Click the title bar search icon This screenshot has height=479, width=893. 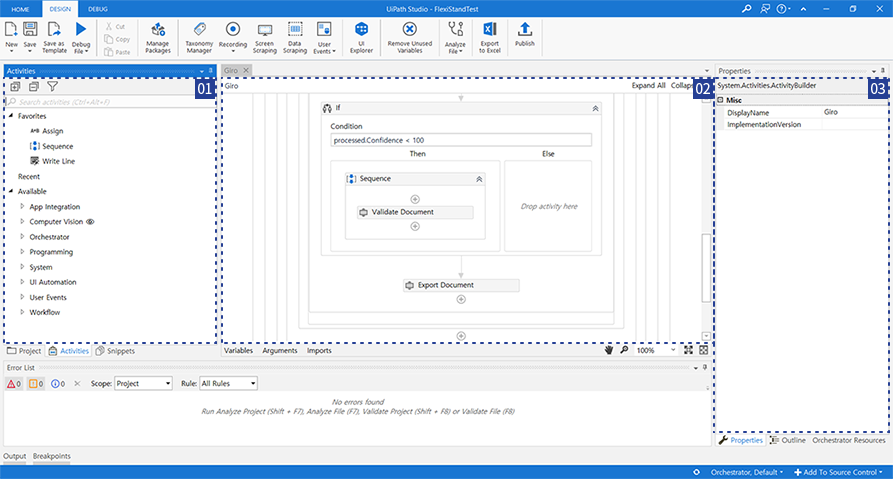[x=747, y=9]
